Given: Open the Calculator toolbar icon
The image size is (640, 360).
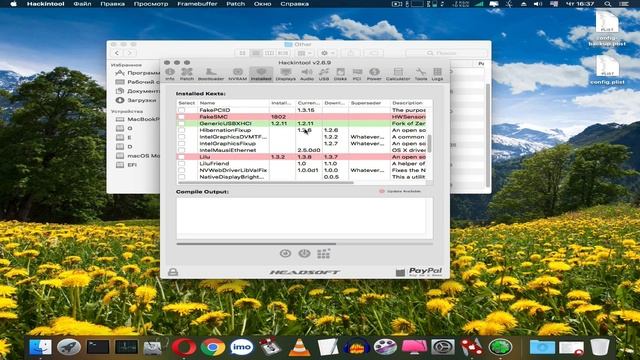Looking at the screenshot, I should [x=398, y=74].
